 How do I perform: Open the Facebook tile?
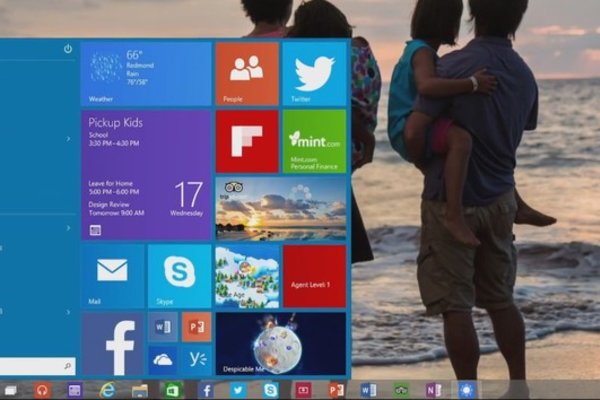(x=112, y=344)
